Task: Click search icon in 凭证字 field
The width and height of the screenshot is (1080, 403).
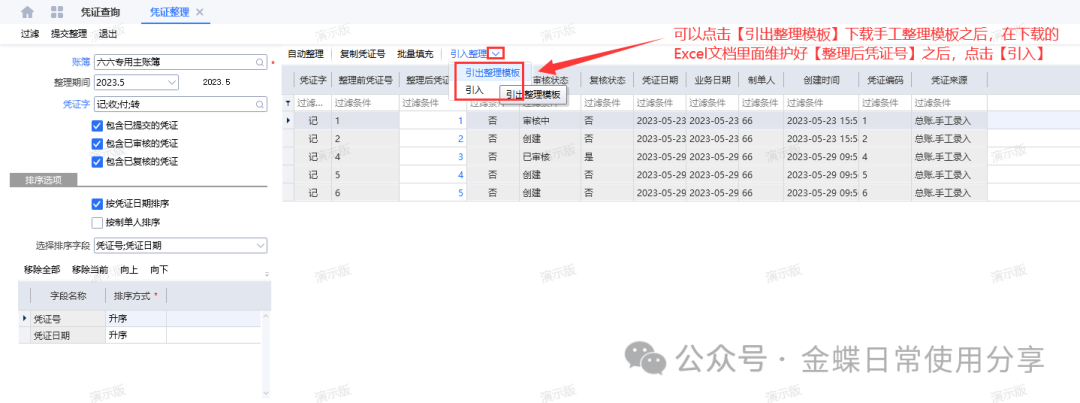Action: pyautogui.click(x=260, y=103)
